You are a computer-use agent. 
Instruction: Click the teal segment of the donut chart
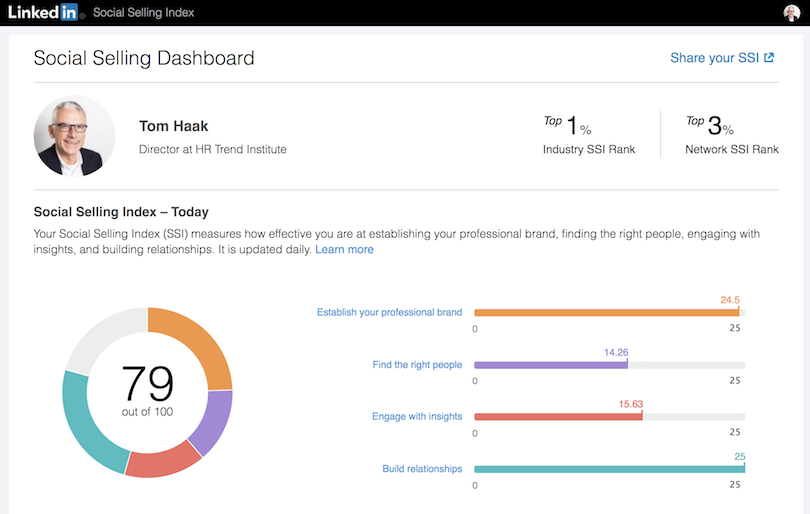point(85,425)
